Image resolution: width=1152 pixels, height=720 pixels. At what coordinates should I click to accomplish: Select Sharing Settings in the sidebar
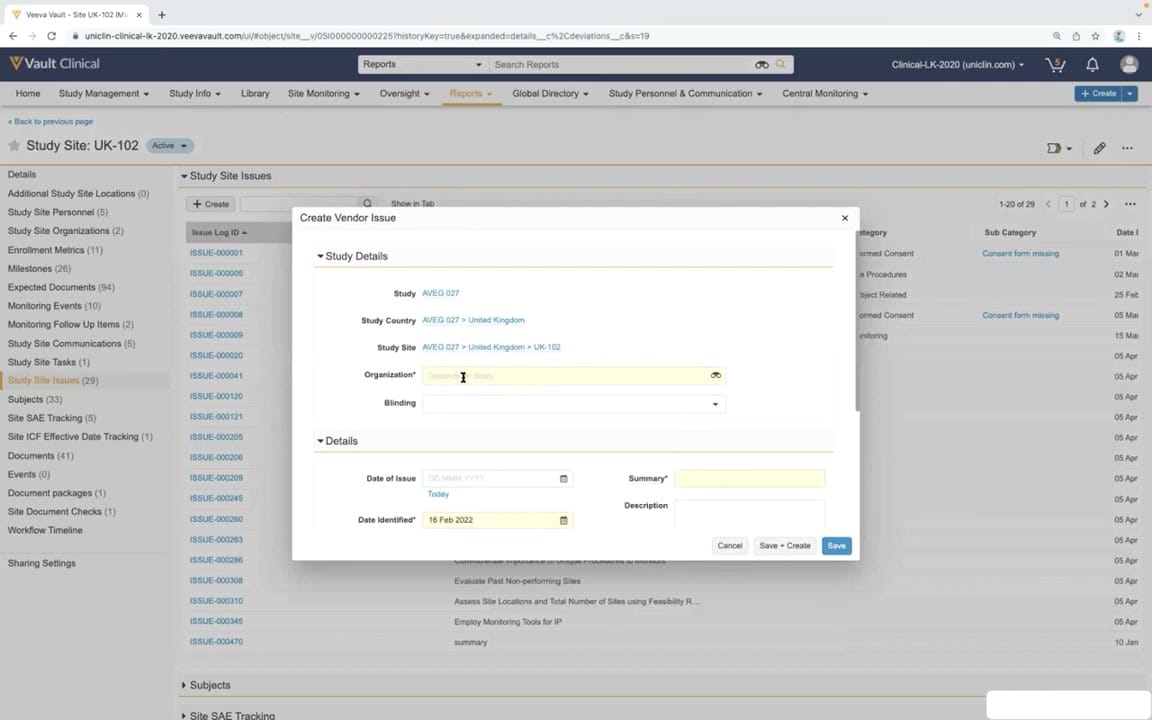(42, 564)
